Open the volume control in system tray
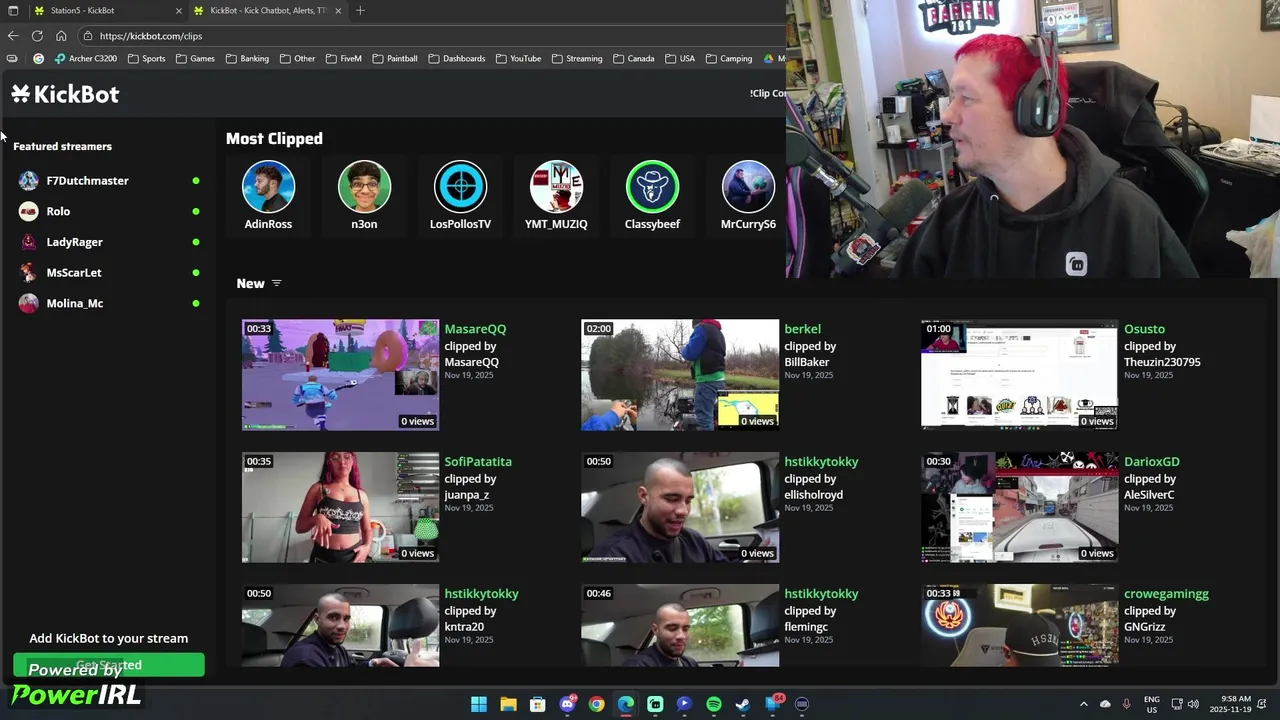1280x720 pixels. tap(1193, 704)
